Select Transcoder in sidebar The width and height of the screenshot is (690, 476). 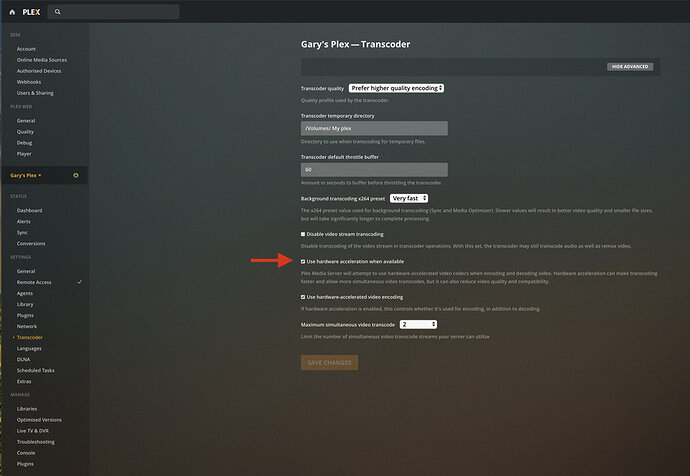coord(29,337)
